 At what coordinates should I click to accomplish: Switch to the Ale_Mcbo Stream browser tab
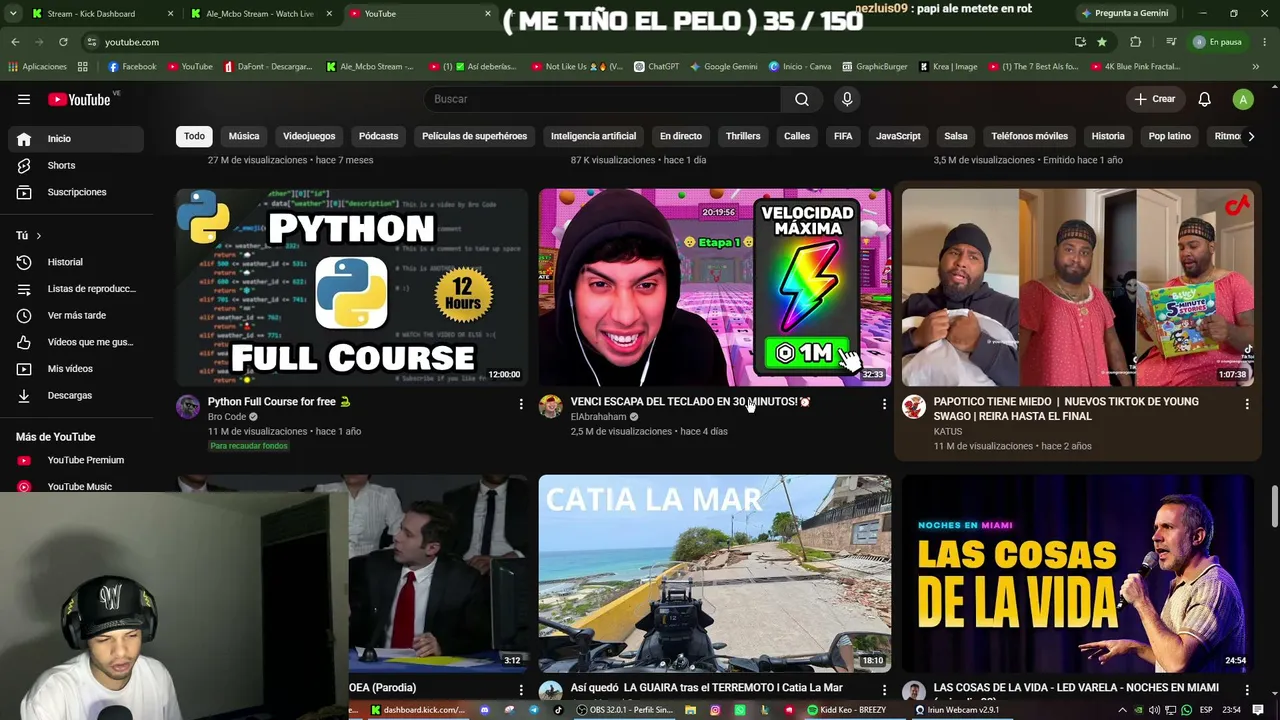[260, 14]
